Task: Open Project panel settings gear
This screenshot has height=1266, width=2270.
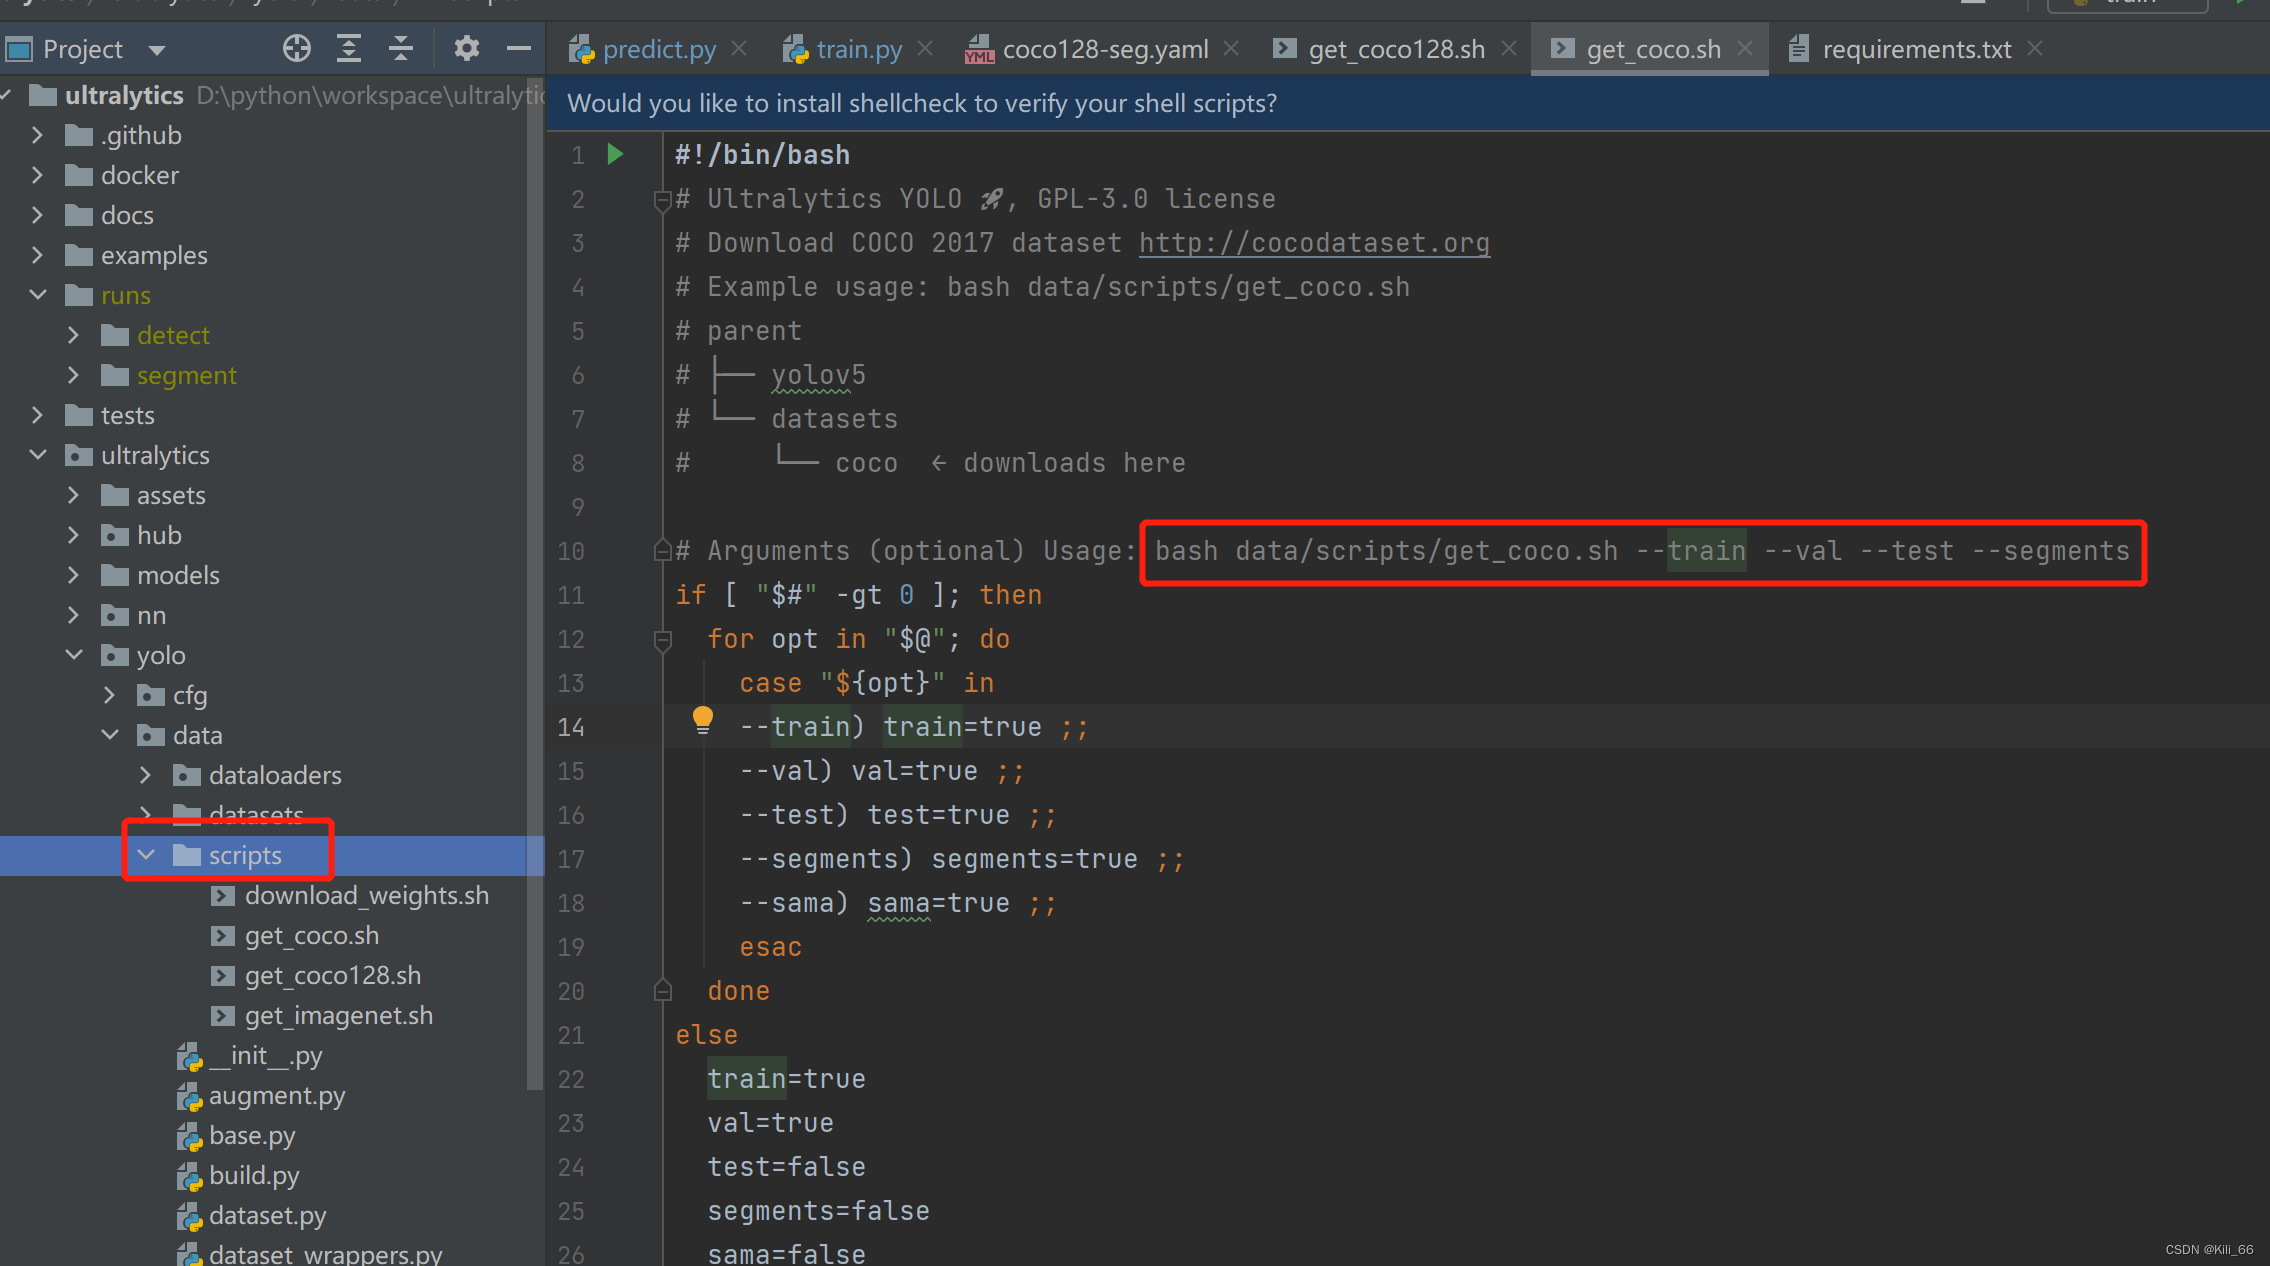Action: tap(466, 48)
